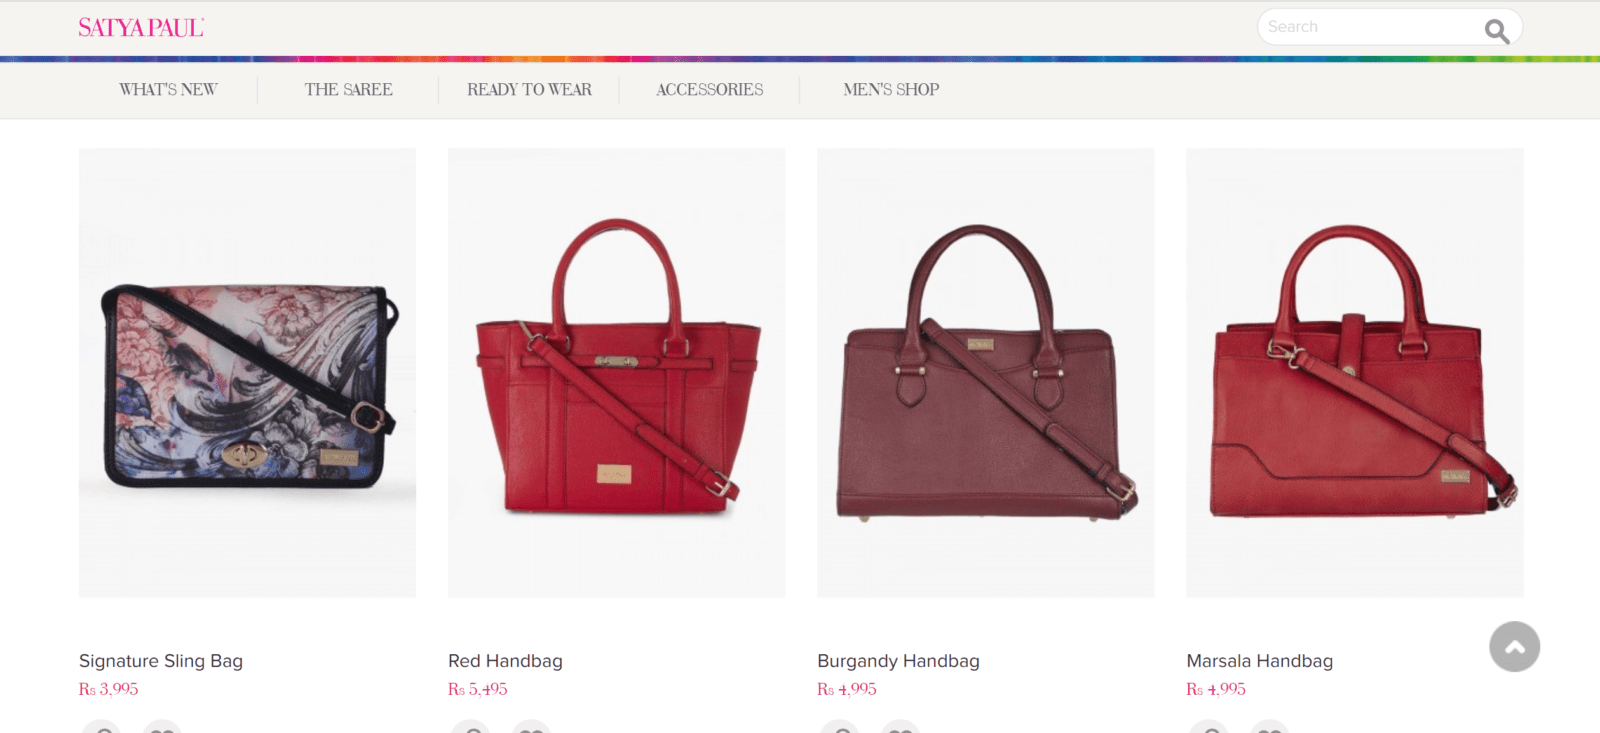Click quick-view icon under Red Handbag
The height and width of the screenshot is (733, 1600).
click(x=470, y=727)
